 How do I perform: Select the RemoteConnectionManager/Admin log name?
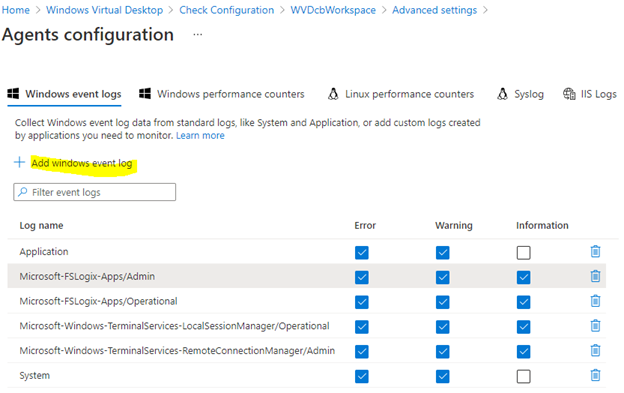pyautogui.click(x=177, y=350)
